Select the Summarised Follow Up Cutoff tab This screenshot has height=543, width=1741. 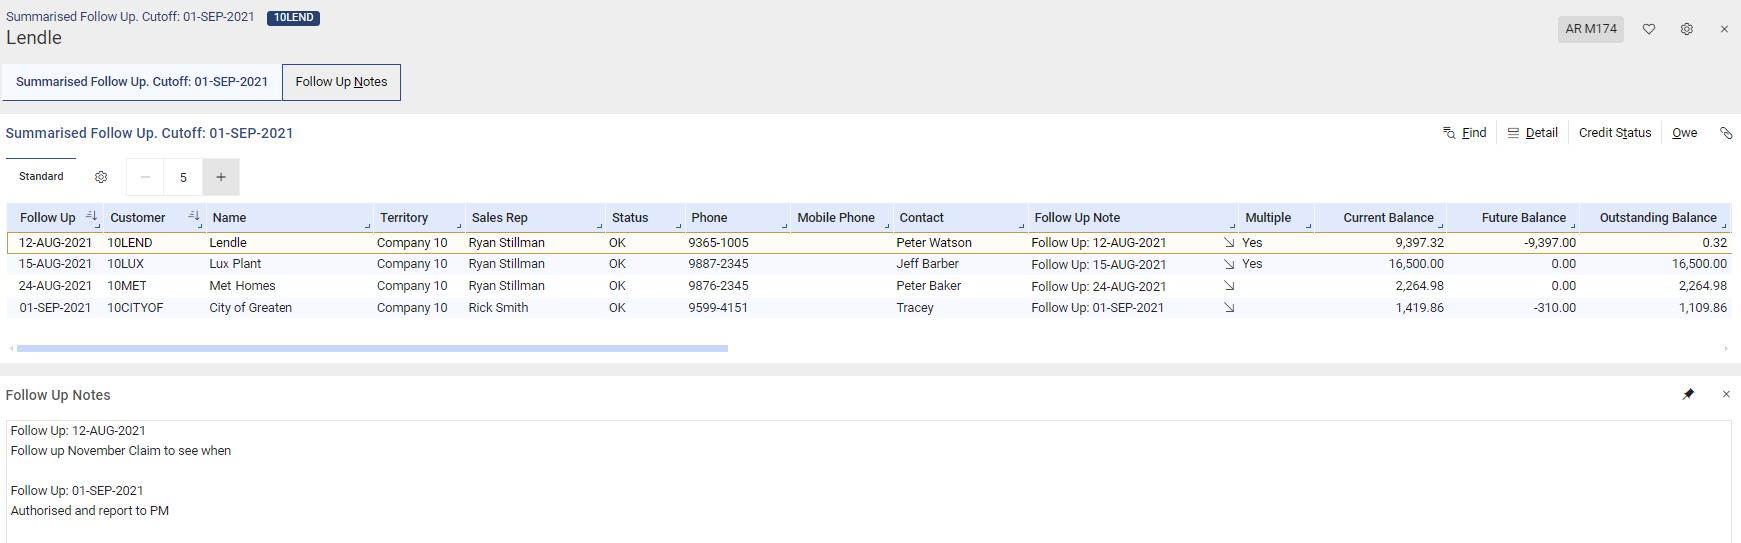pos(142,82)
